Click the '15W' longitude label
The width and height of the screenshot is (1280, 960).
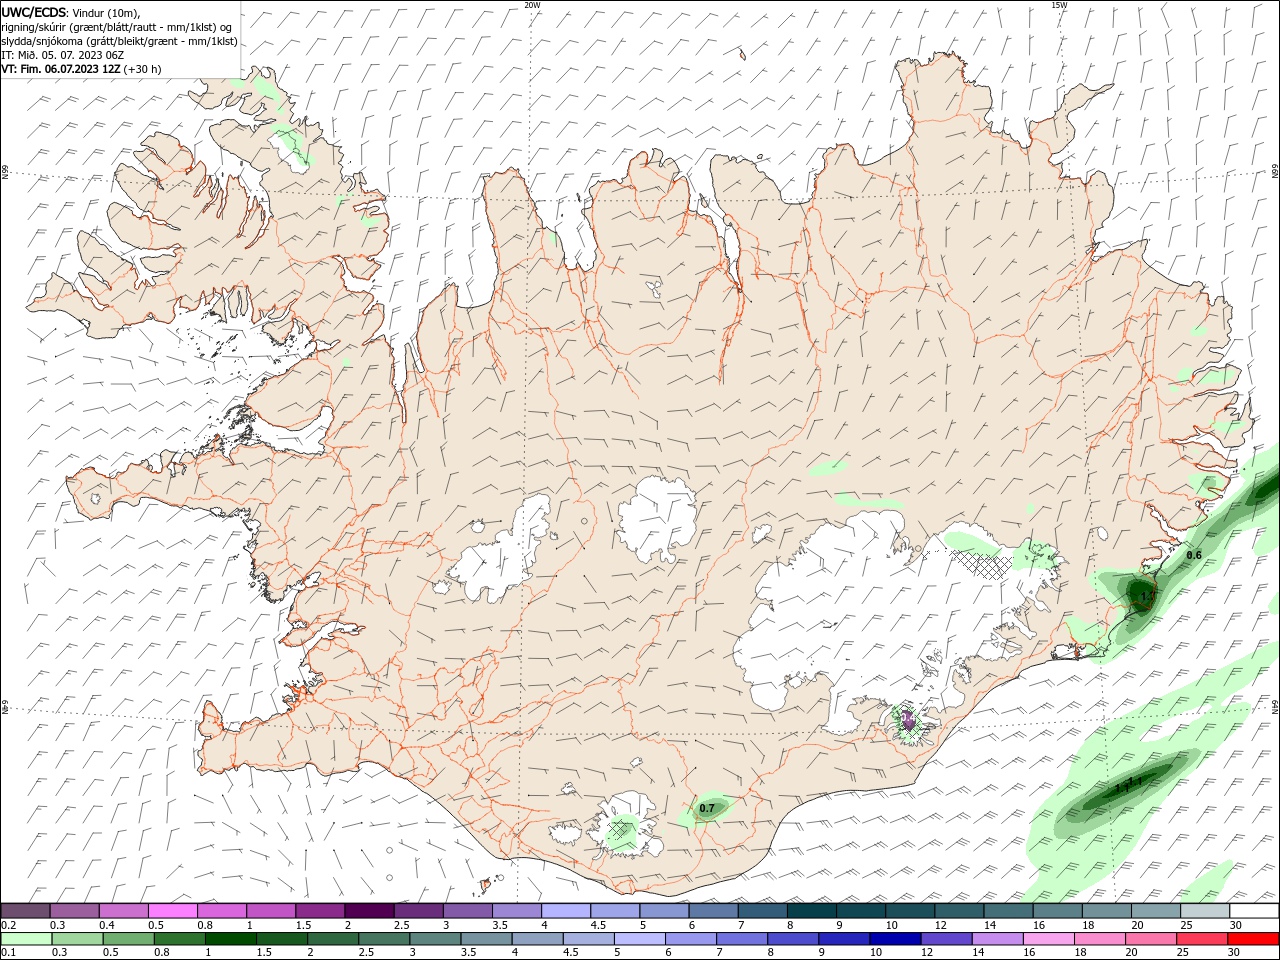point(1059,5)
